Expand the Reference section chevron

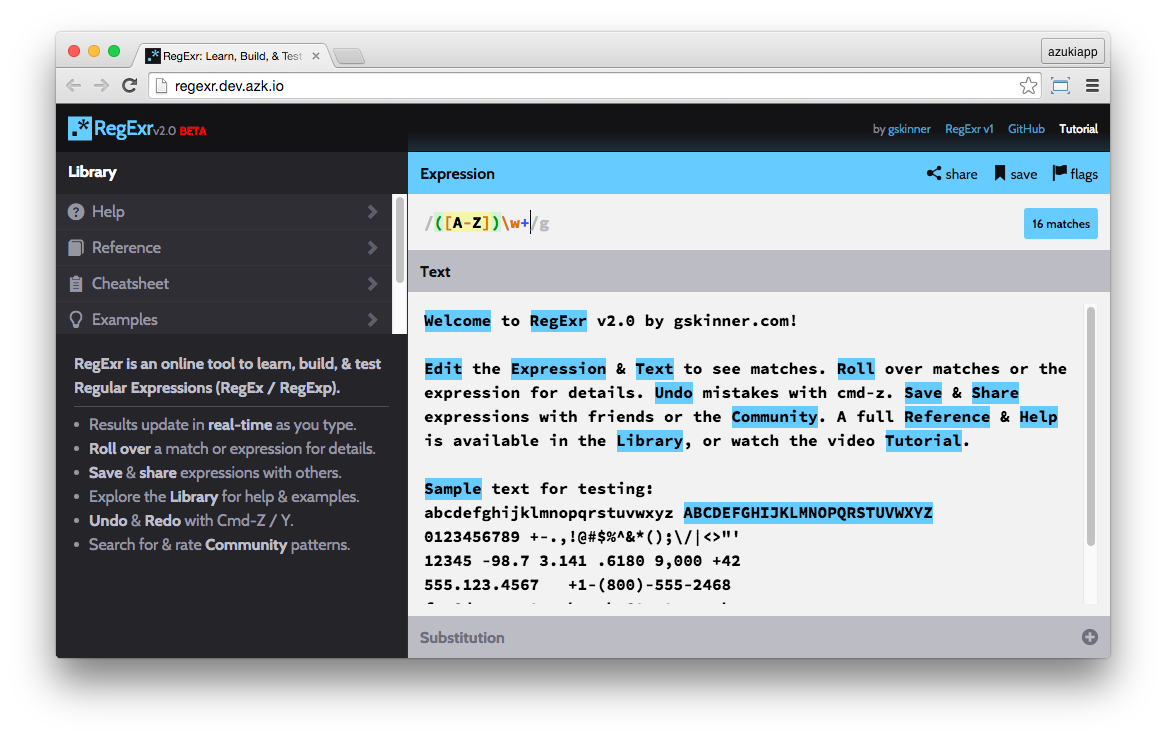pos(373,248)
